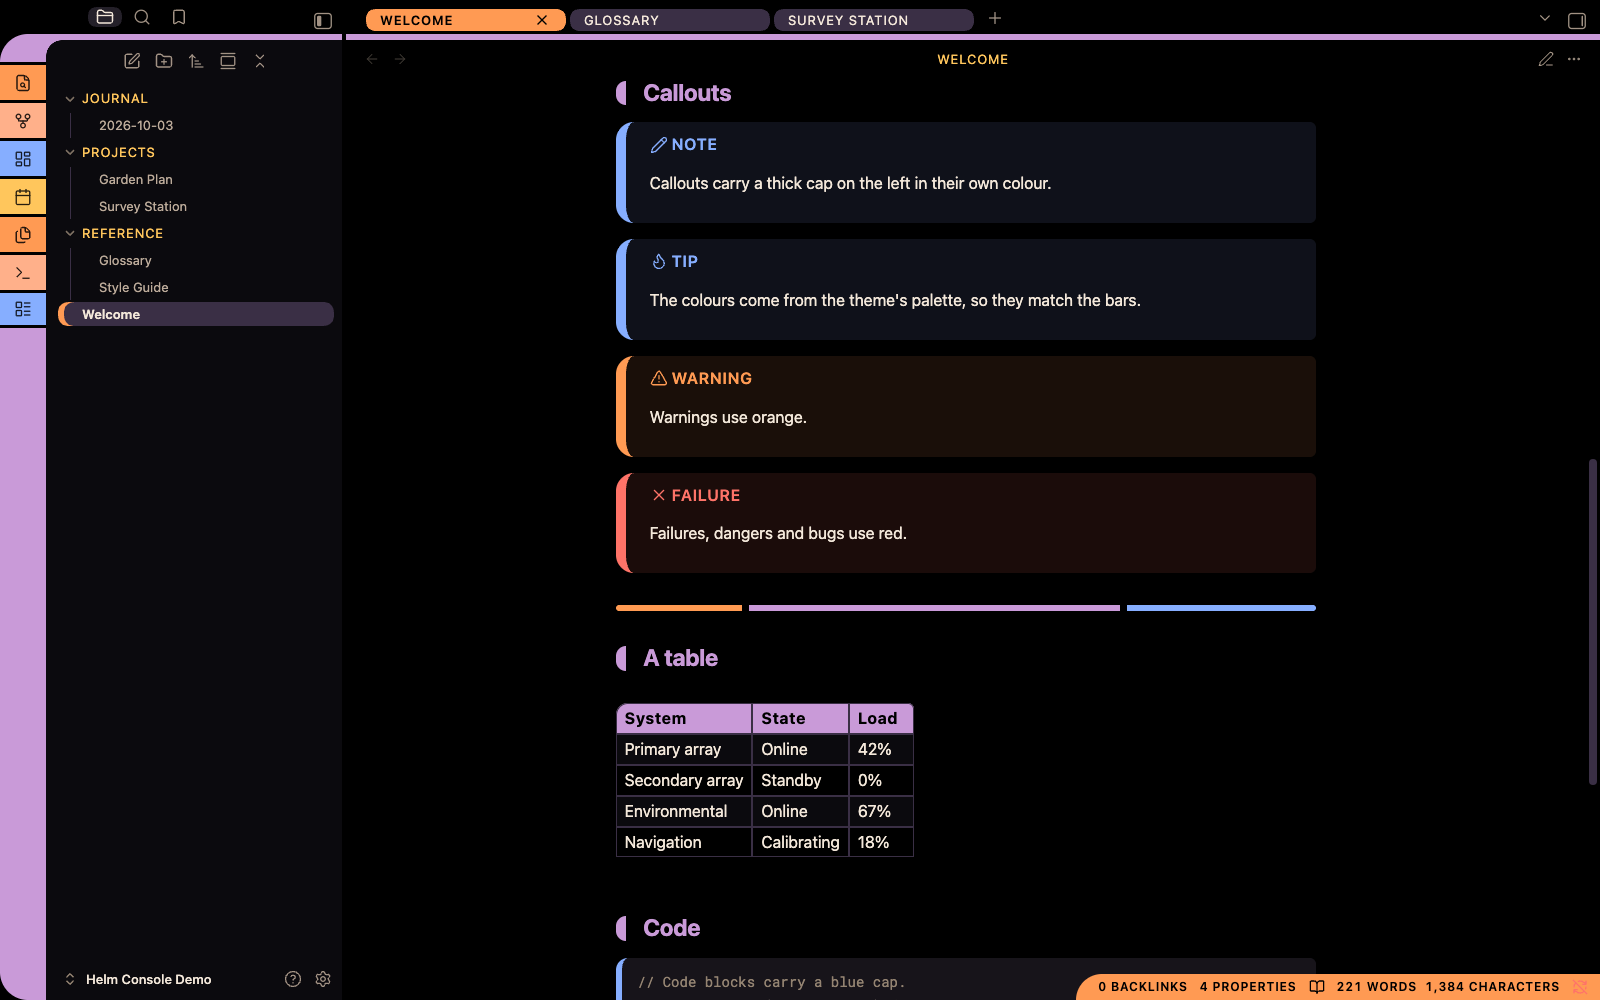
Task: Open graph view from the ribbon
Action: click(x=23, y=121)
